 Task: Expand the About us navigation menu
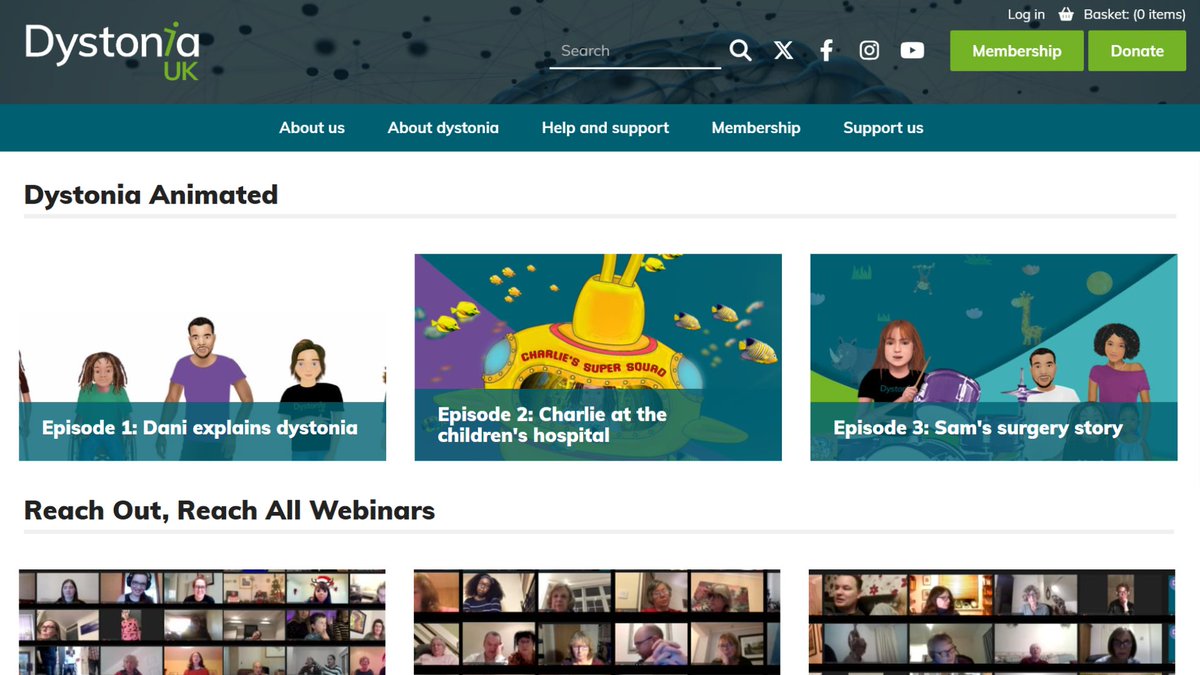(x=311, y=128)
